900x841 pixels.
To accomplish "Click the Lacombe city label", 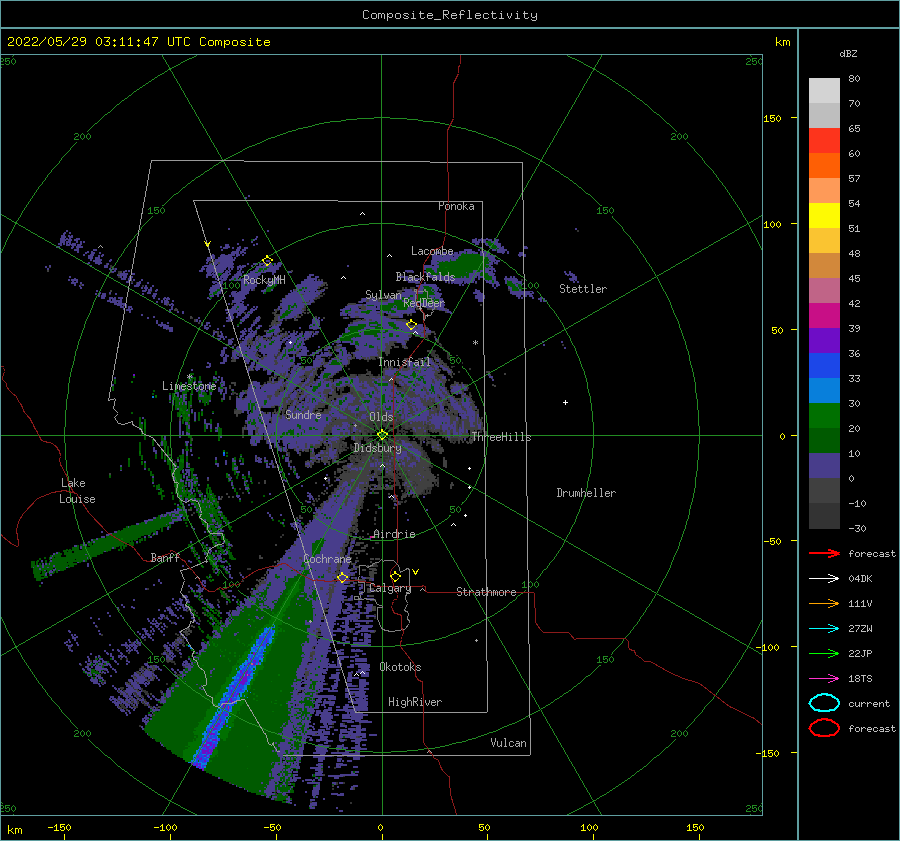I will point(432,251).
